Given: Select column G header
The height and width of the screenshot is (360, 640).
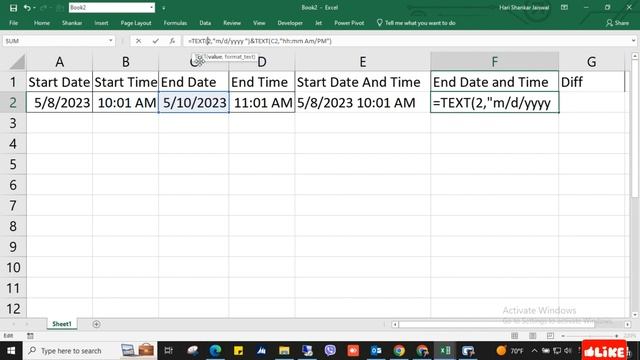Looking at the screenshot, I should tap(591, 62).
